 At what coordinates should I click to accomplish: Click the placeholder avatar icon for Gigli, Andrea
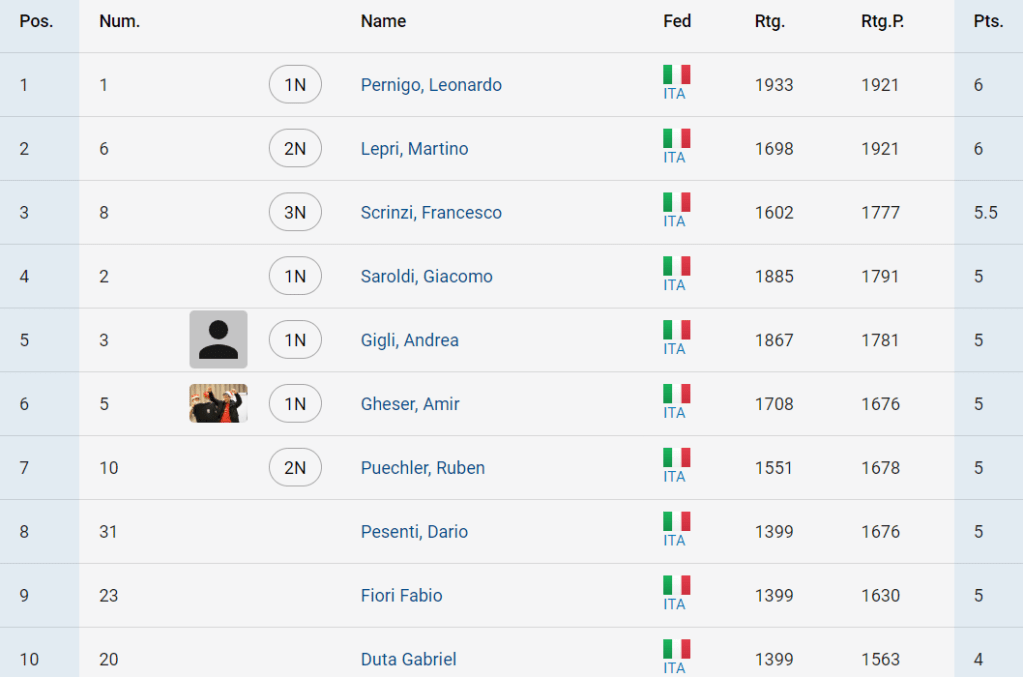pyautogui.click(x=218, y=340)
